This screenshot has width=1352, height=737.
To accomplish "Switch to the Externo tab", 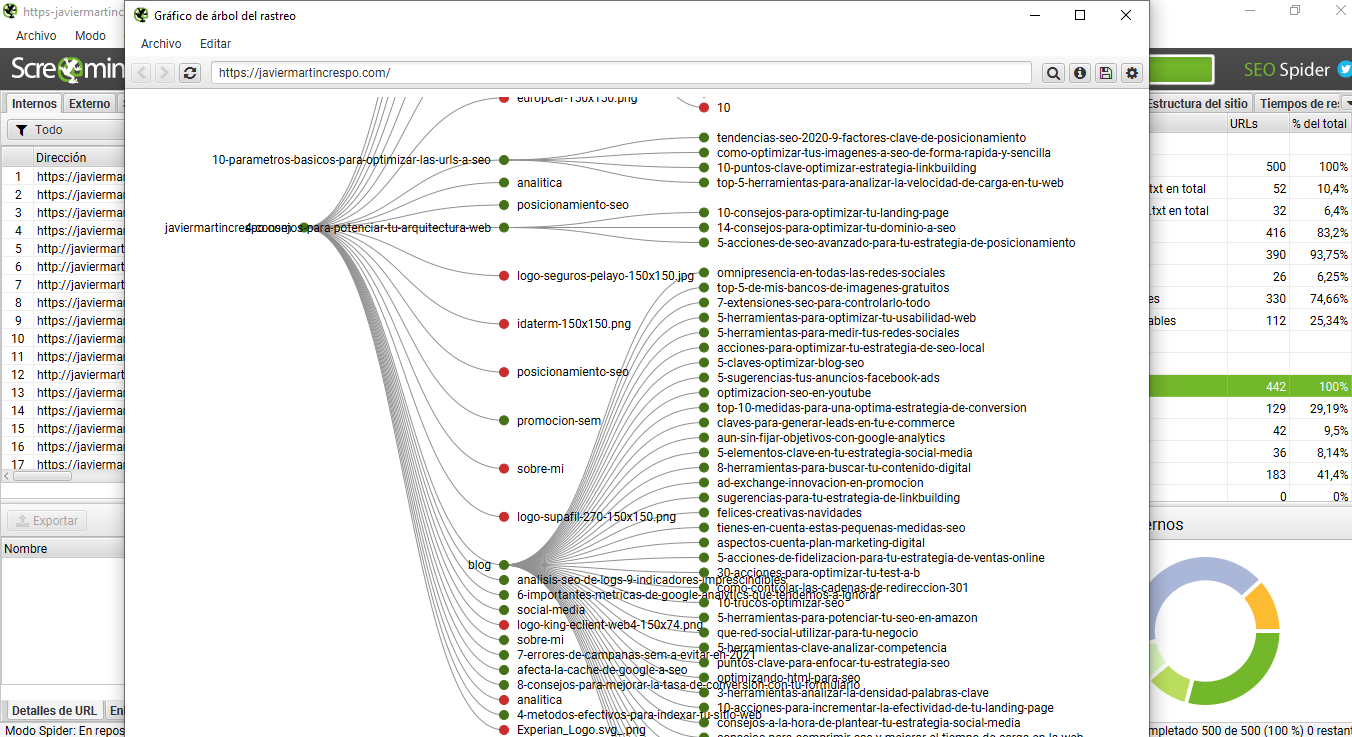I will 89,104.
